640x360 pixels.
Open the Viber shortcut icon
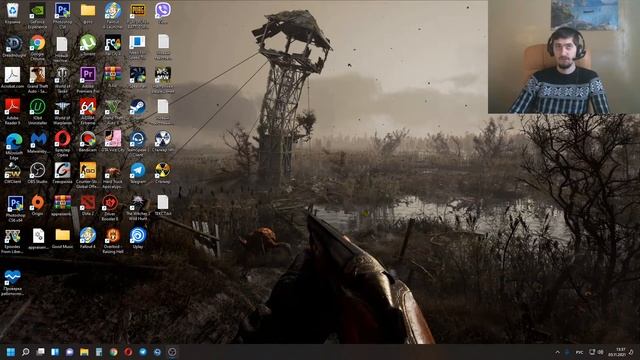(x=163, y=13)
